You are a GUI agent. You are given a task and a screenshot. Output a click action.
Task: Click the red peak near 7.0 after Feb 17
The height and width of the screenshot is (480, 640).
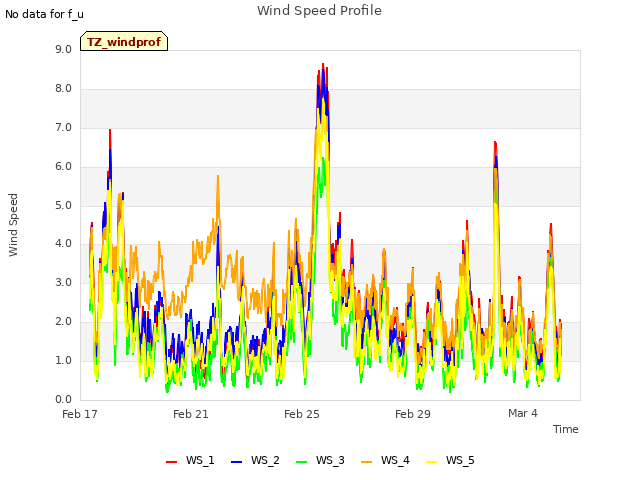tap(110, 131)
